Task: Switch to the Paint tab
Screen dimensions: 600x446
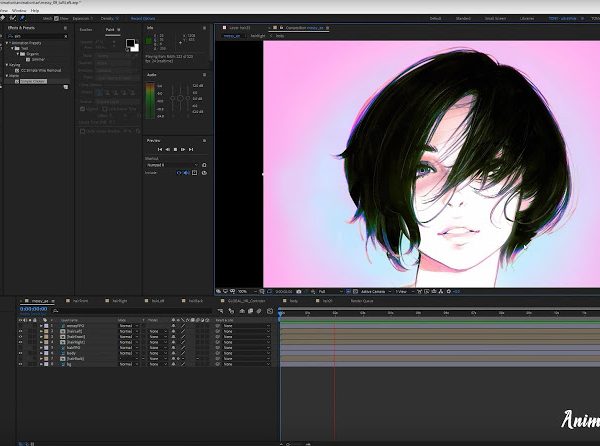Action: (110, 29)
